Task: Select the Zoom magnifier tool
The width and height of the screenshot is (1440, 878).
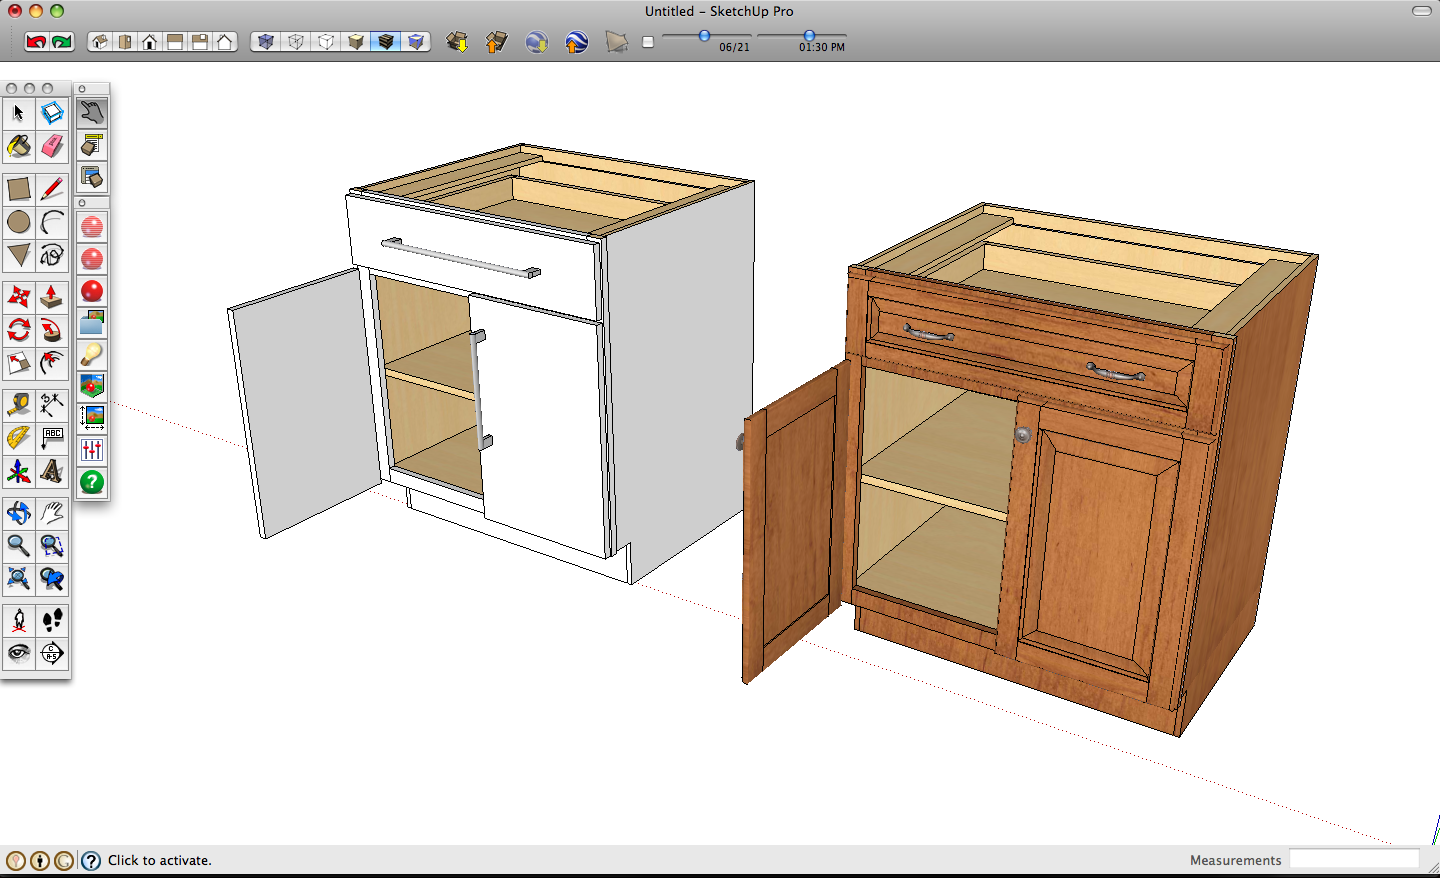Action: click(x=19, y=546)
